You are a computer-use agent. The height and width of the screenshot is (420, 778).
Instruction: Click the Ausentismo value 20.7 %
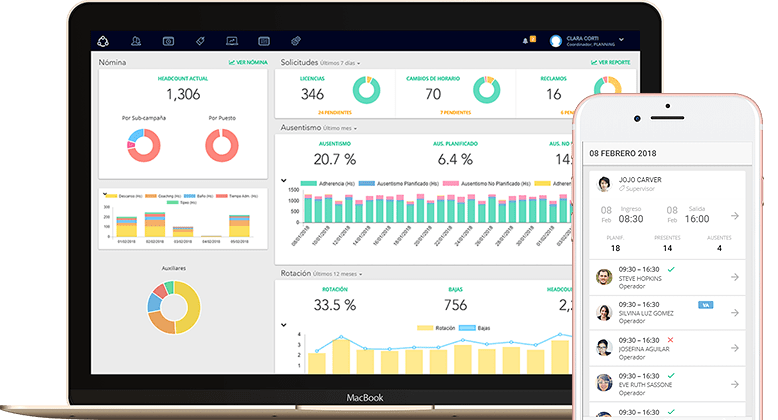point(335,159)
